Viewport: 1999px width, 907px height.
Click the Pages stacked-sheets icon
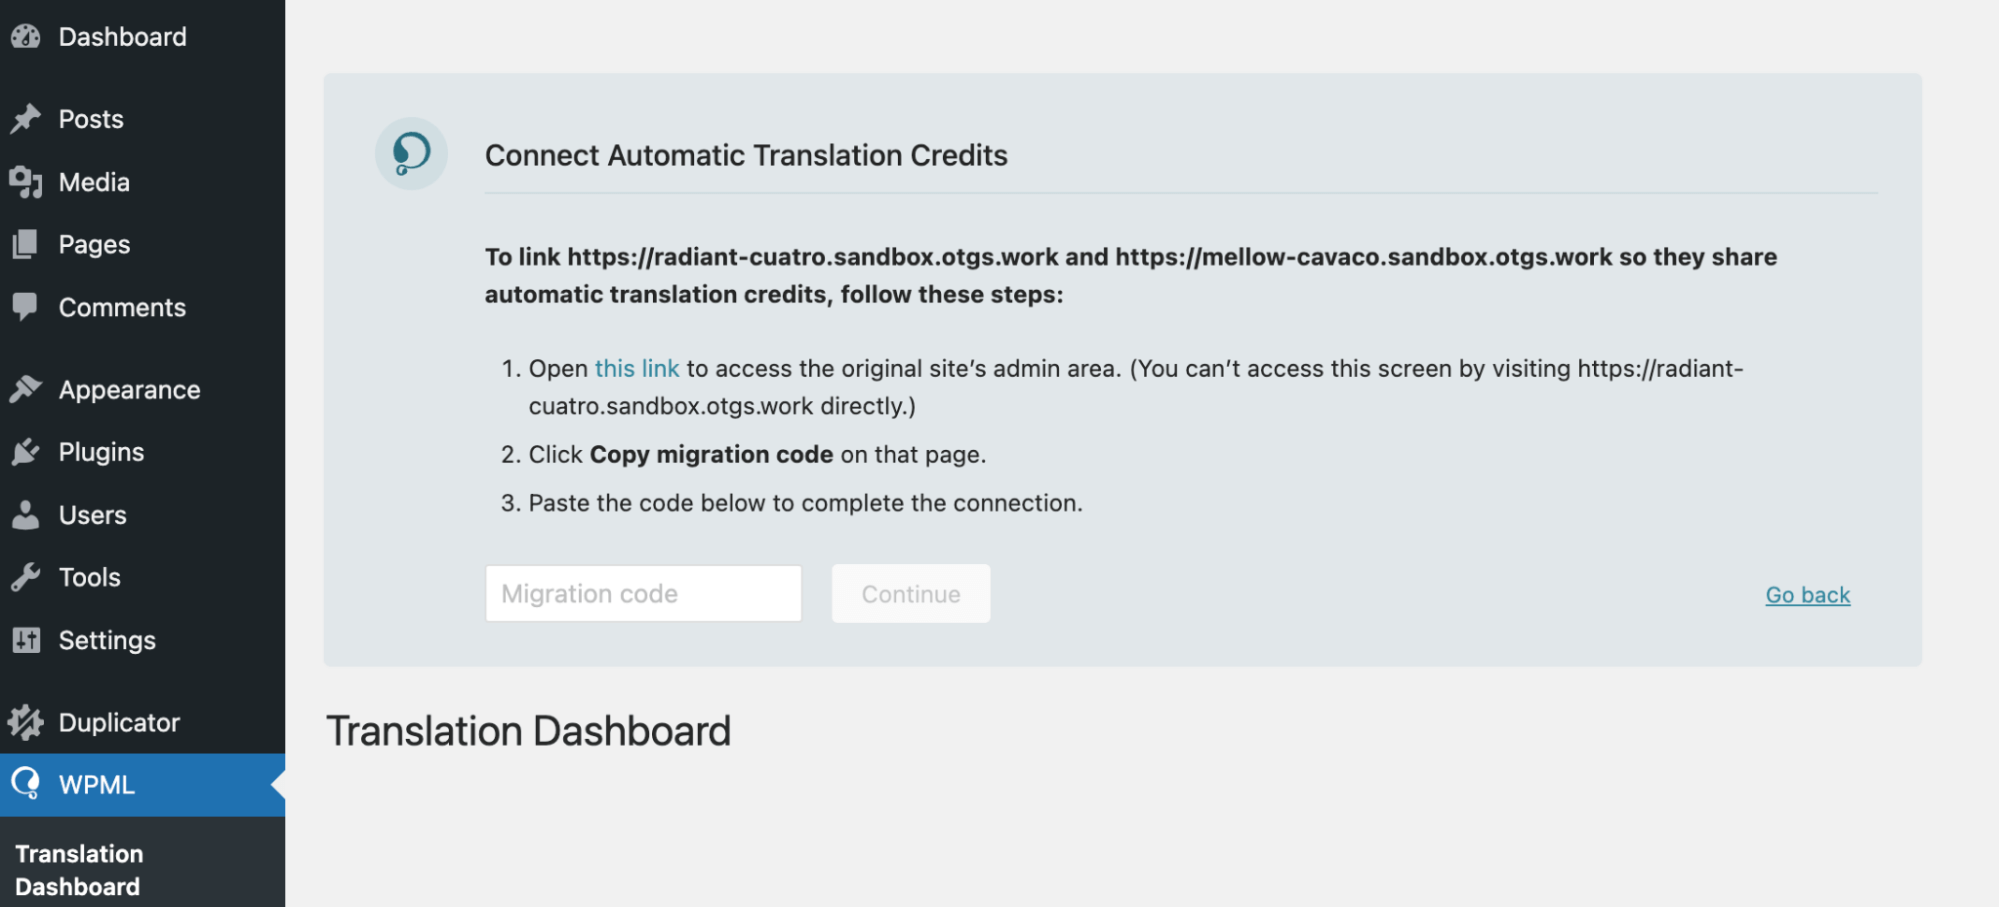tap(26, 244)
